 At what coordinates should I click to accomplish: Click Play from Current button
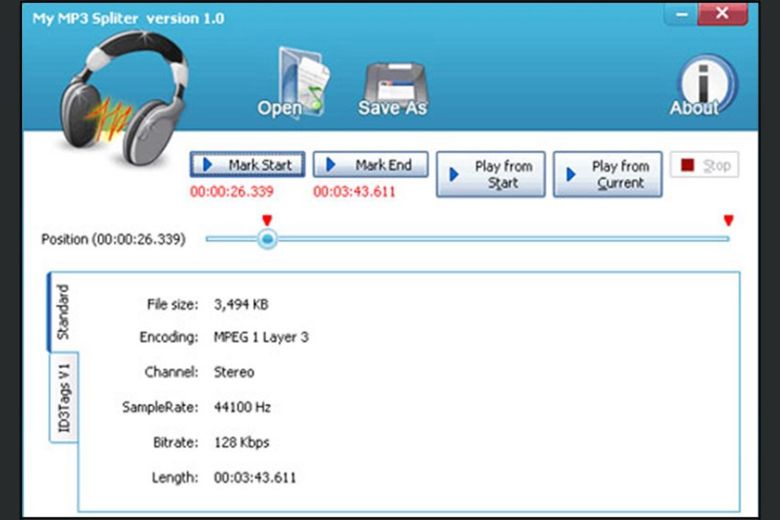[608, 174]
